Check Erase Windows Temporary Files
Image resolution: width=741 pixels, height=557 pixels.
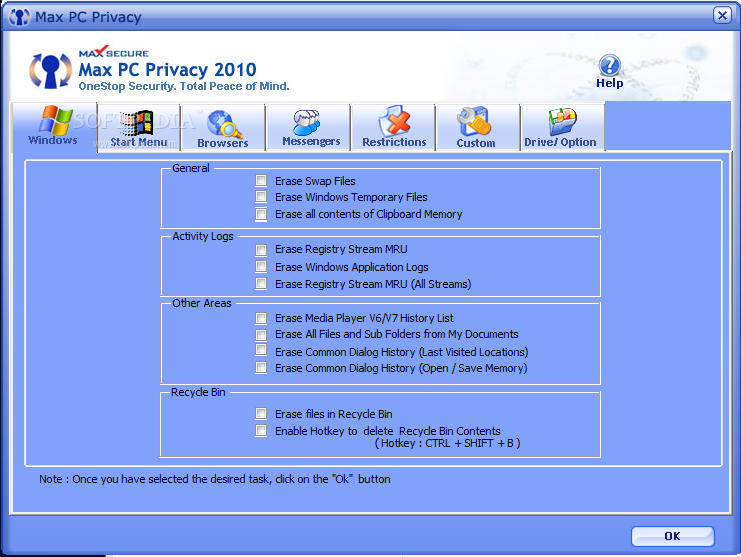tap(261, 197)
